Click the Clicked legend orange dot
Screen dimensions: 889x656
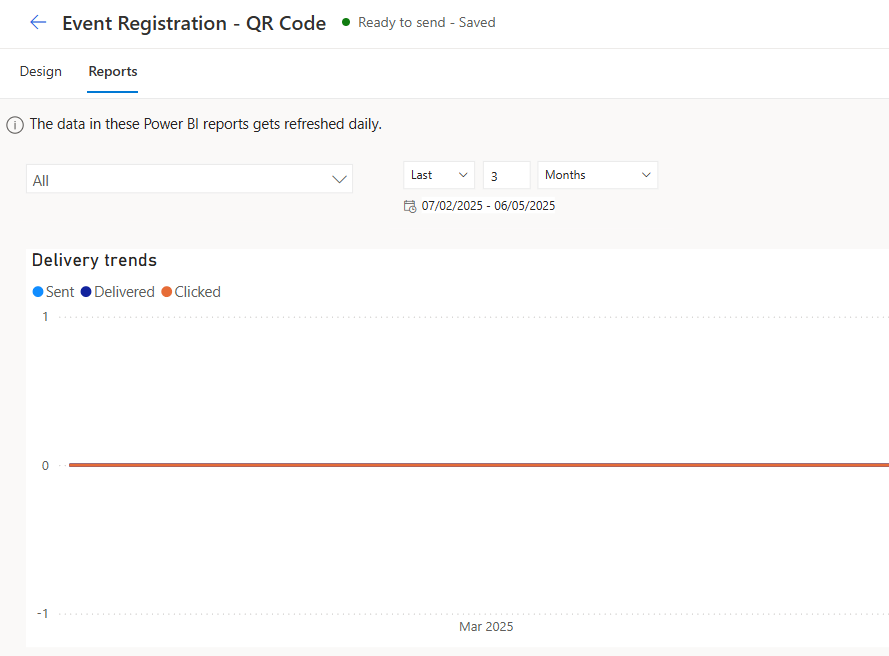pos(167,292)
